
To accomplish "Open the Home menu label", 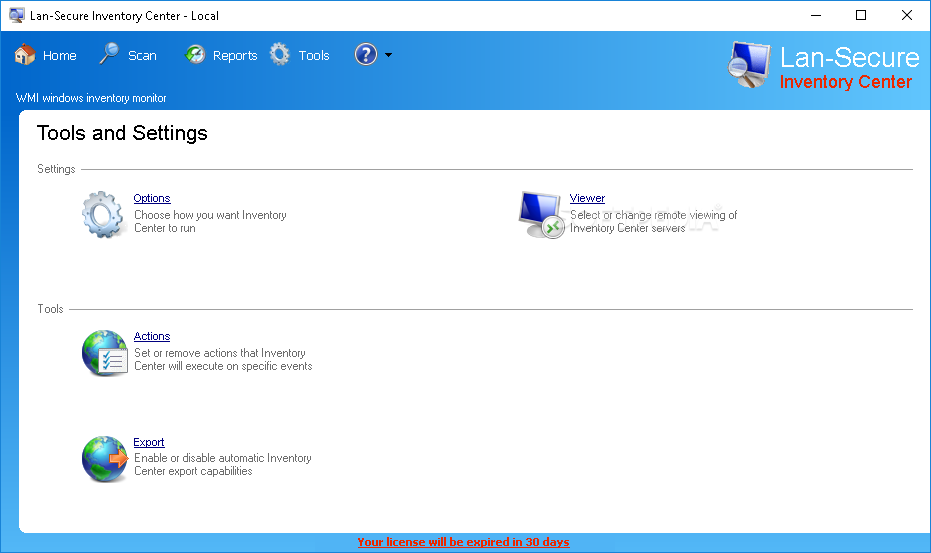I will 59,55.
